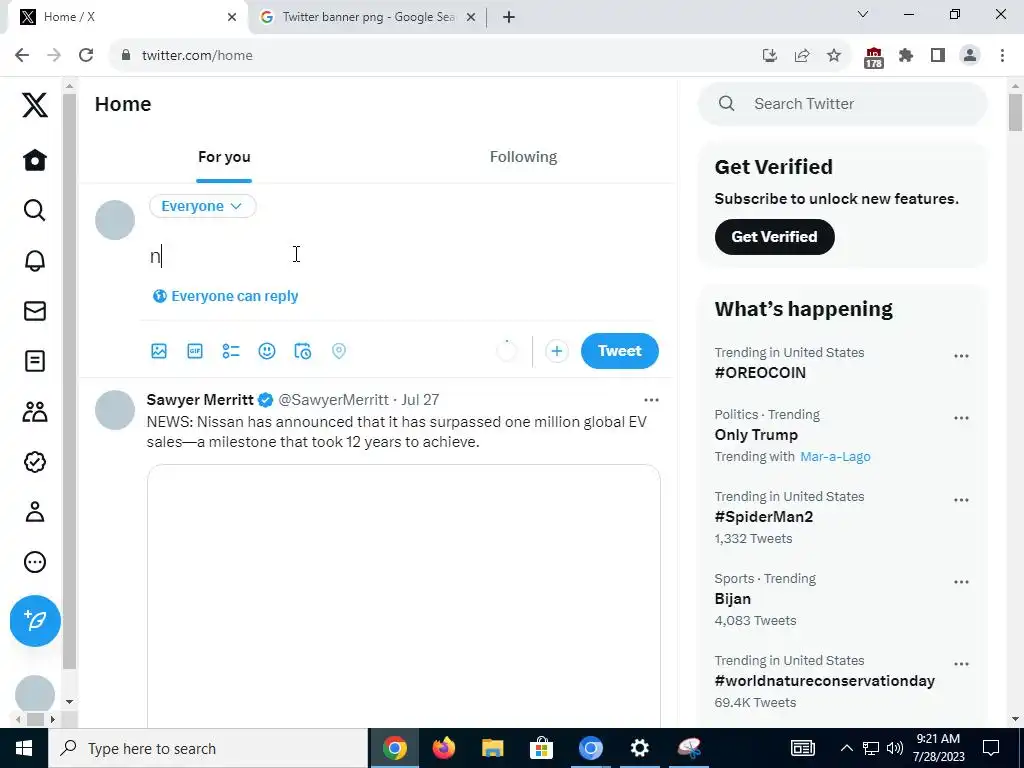Click the X logo in sidebar

35,104
